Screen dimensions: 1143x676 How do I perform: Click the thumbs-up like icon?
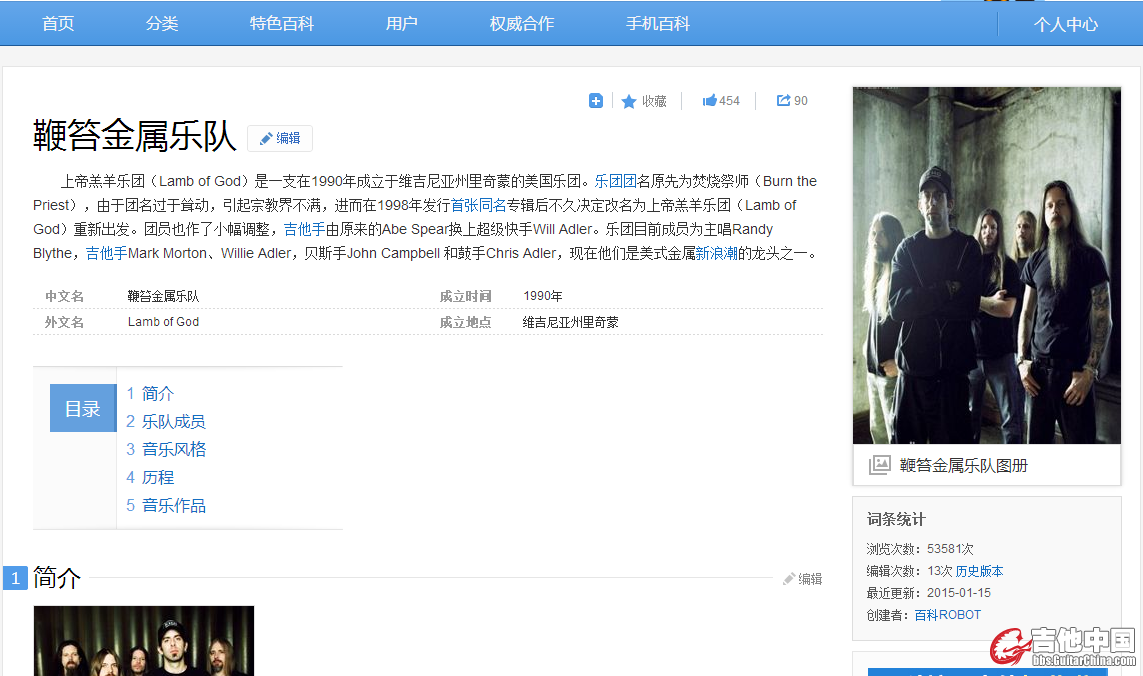coord(710,100)
